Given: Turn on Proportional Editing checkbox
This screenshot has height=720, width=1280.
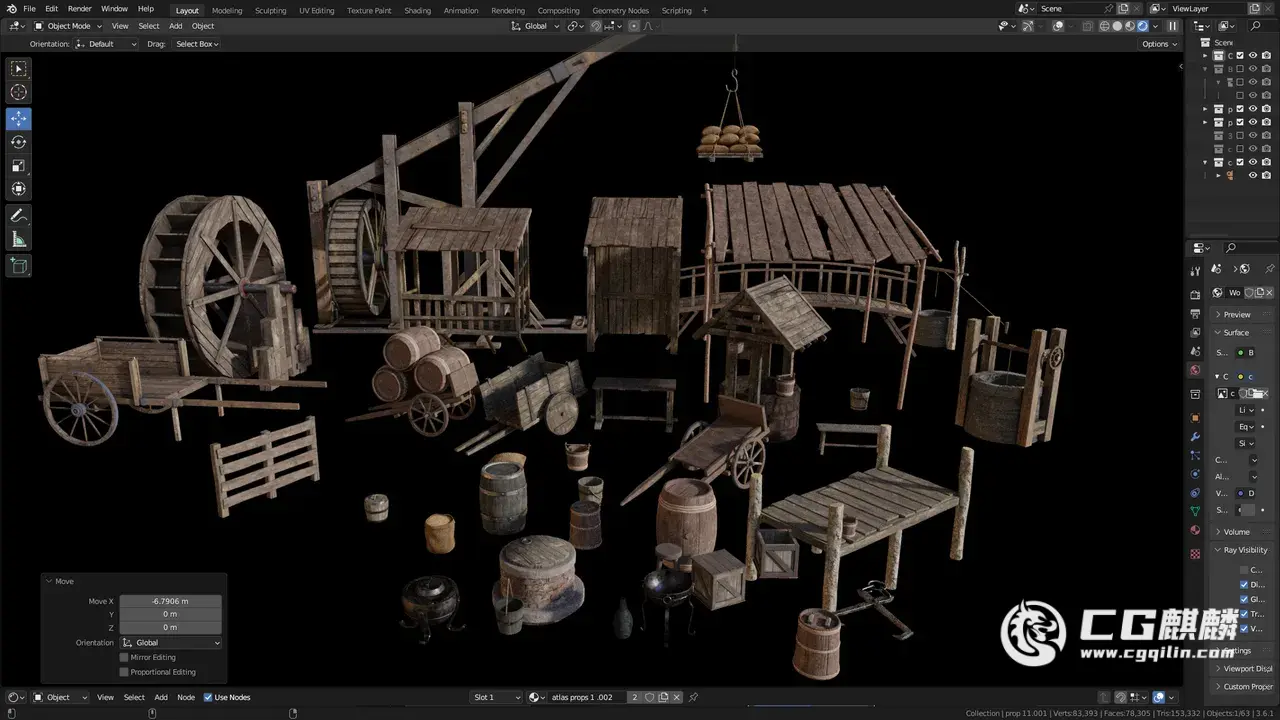Looking at the screenshot, I should point(124,672).
